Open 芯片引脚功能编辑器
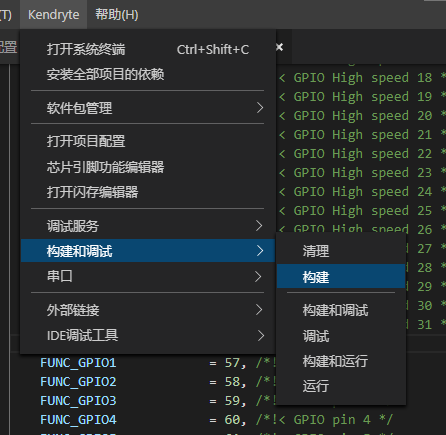446x435 pixels. (148, 167)
